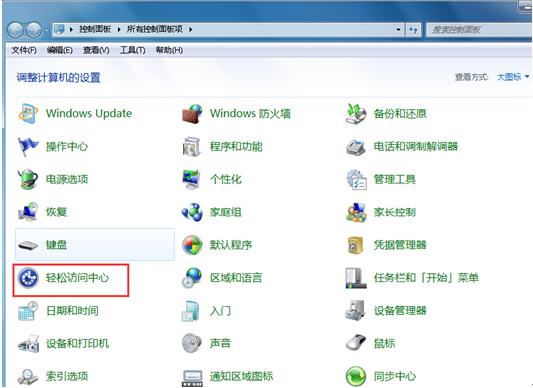Open the 个性化 monitor icon
Image resolution: width=533 pixels, height=388 pixels.
(192, 179)
